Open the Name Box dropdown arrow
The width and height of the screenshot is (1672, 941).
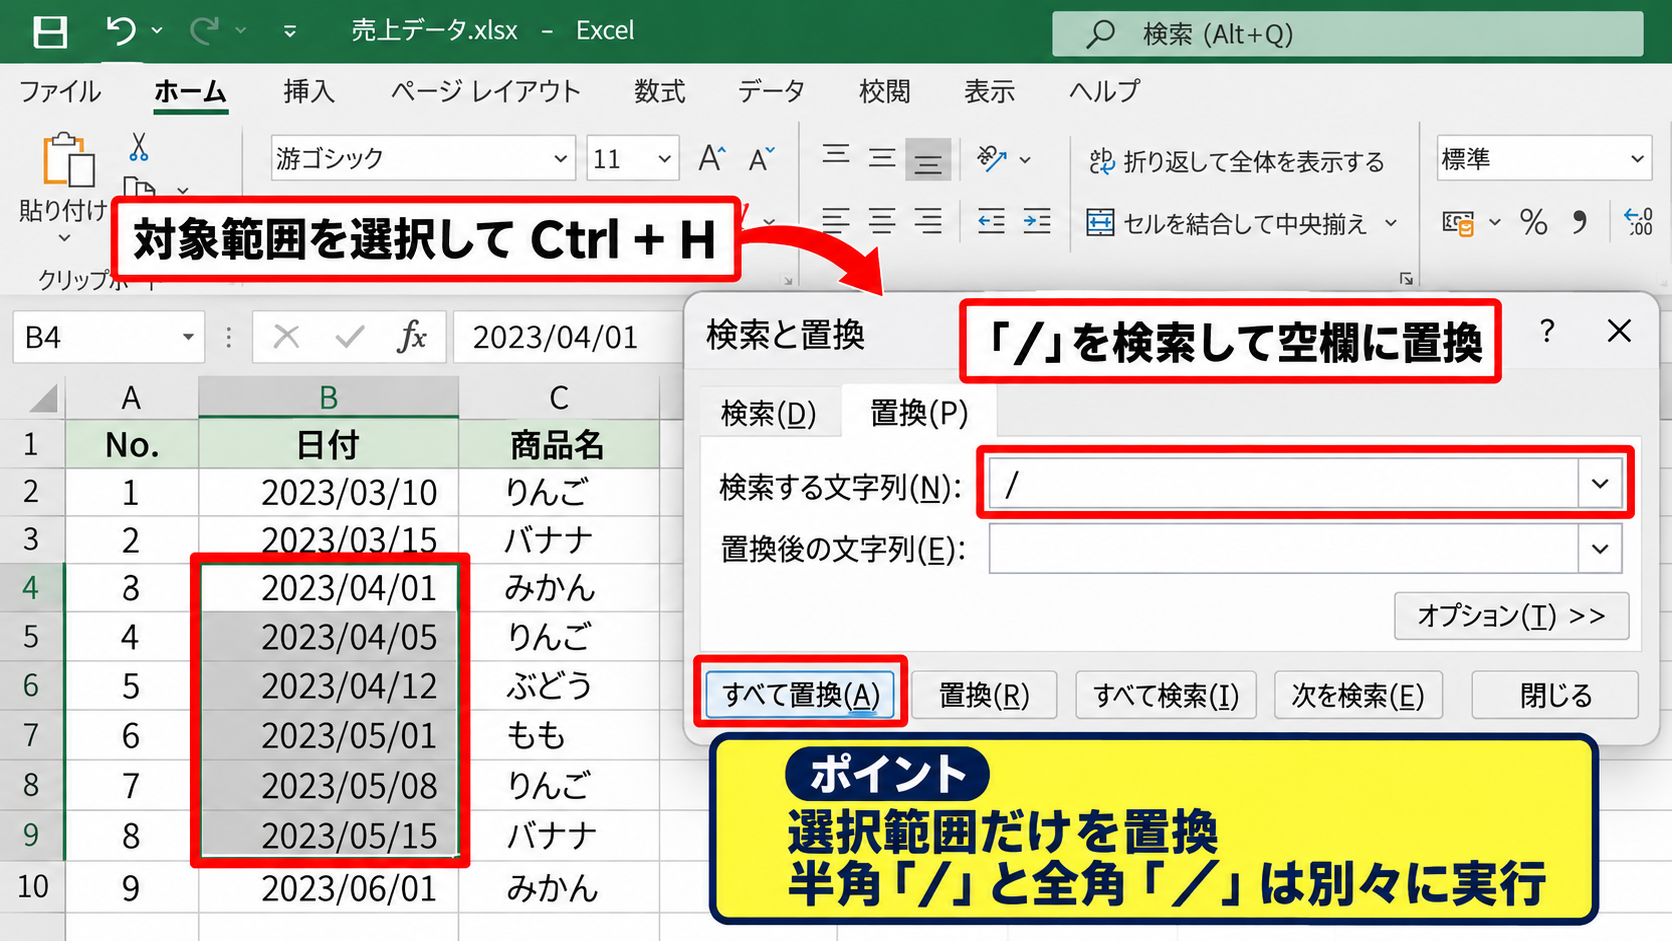pyautogui.click(x=187, y=337)
